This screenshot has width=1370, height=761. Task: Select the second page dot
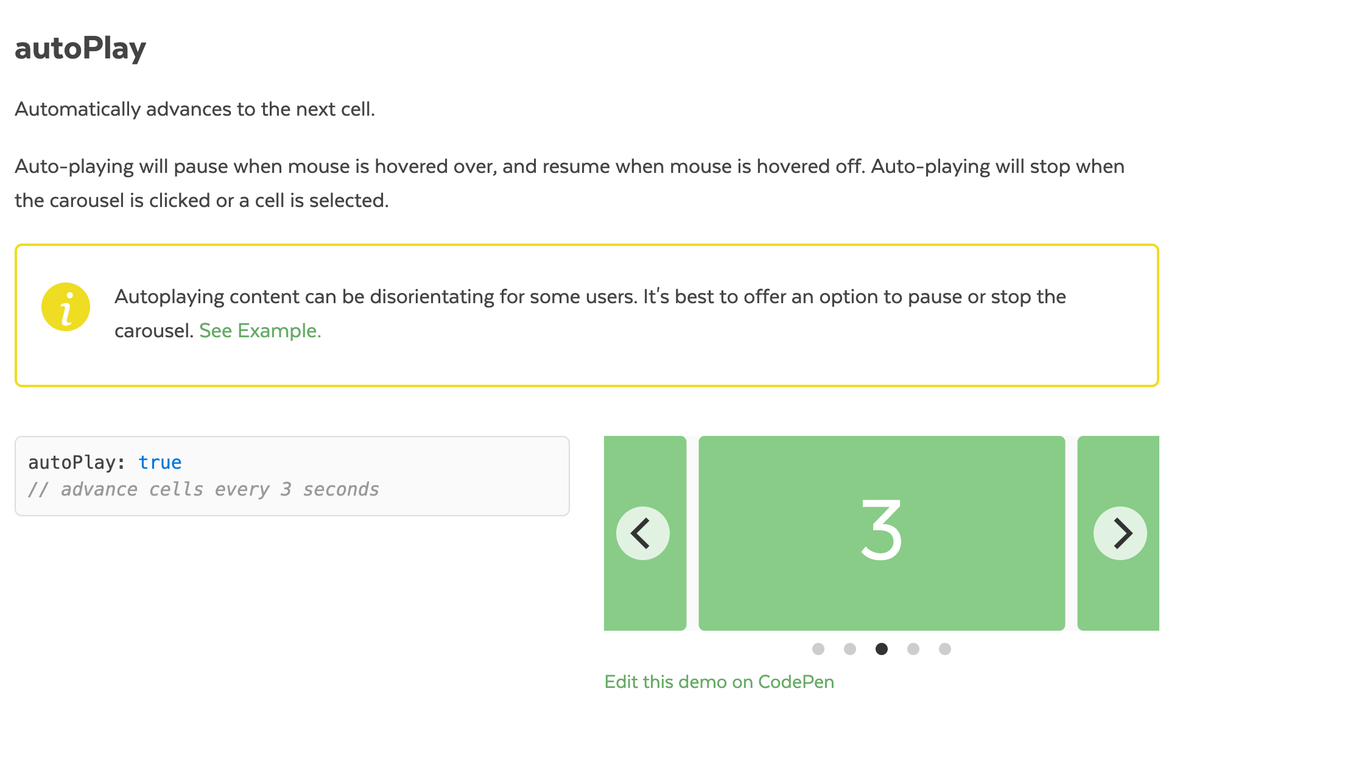click(x=849, y=649)
